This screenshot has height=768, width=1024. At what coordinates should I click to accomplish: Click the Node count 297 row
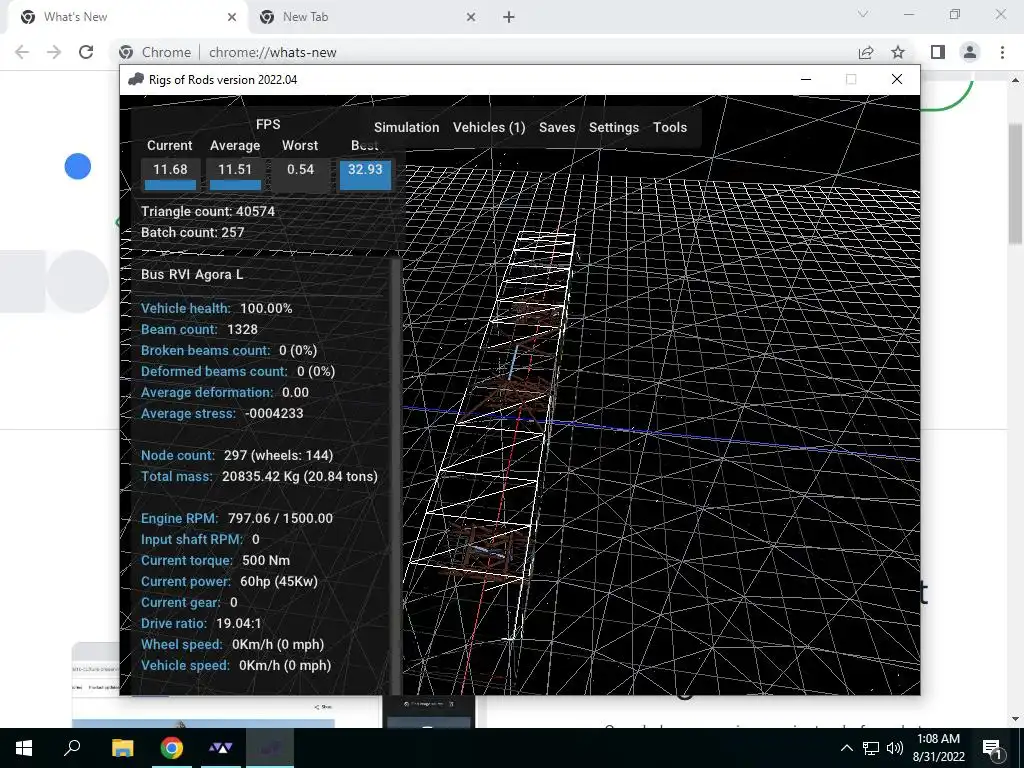(237, 455)
